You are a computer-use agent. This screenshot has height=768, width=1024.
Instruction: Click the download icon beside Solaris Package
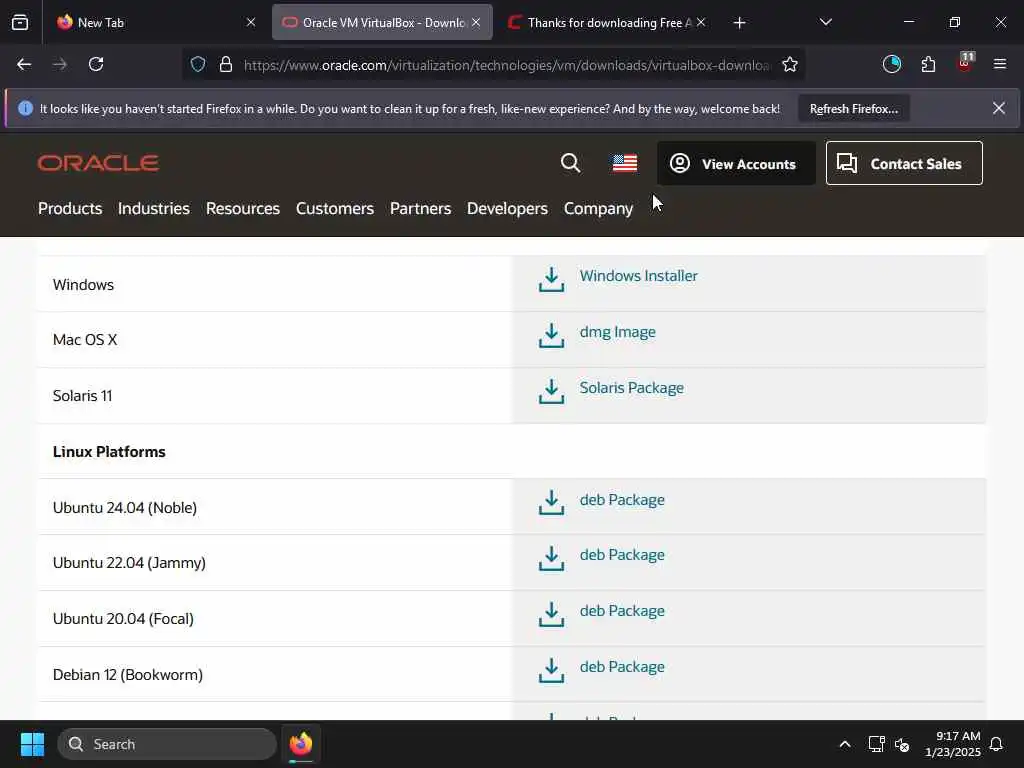pos(551,392)
